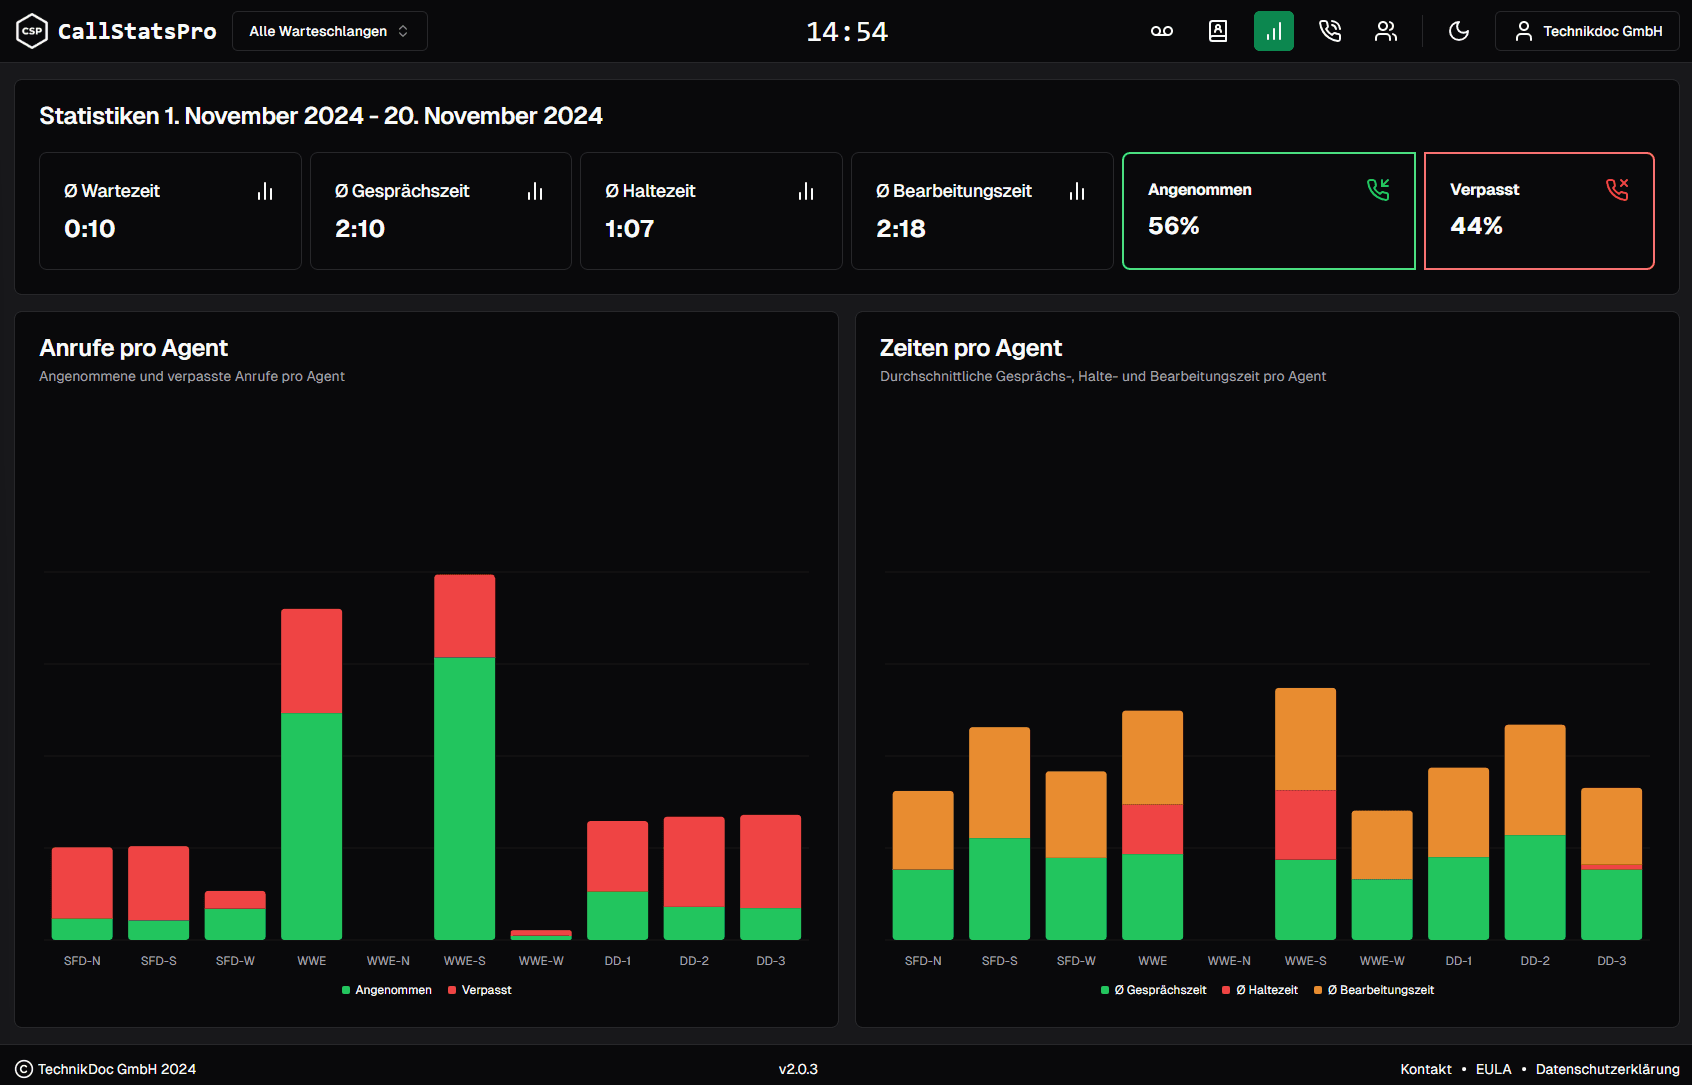Open the Datenschutzerklärung footer link
Image resolution: width=1692 pixels, height=1085 pixels.
point(1607,1069)
